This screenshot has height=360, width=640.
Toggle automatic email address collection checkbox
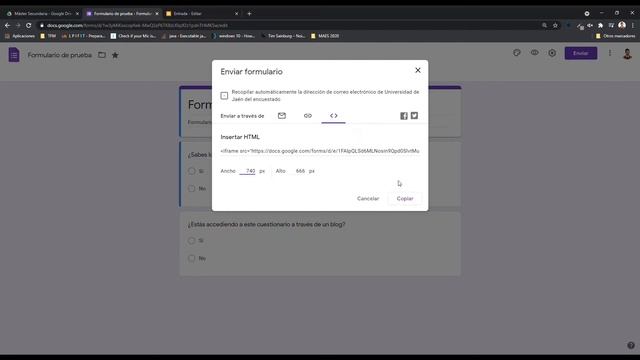coord(224,96)
